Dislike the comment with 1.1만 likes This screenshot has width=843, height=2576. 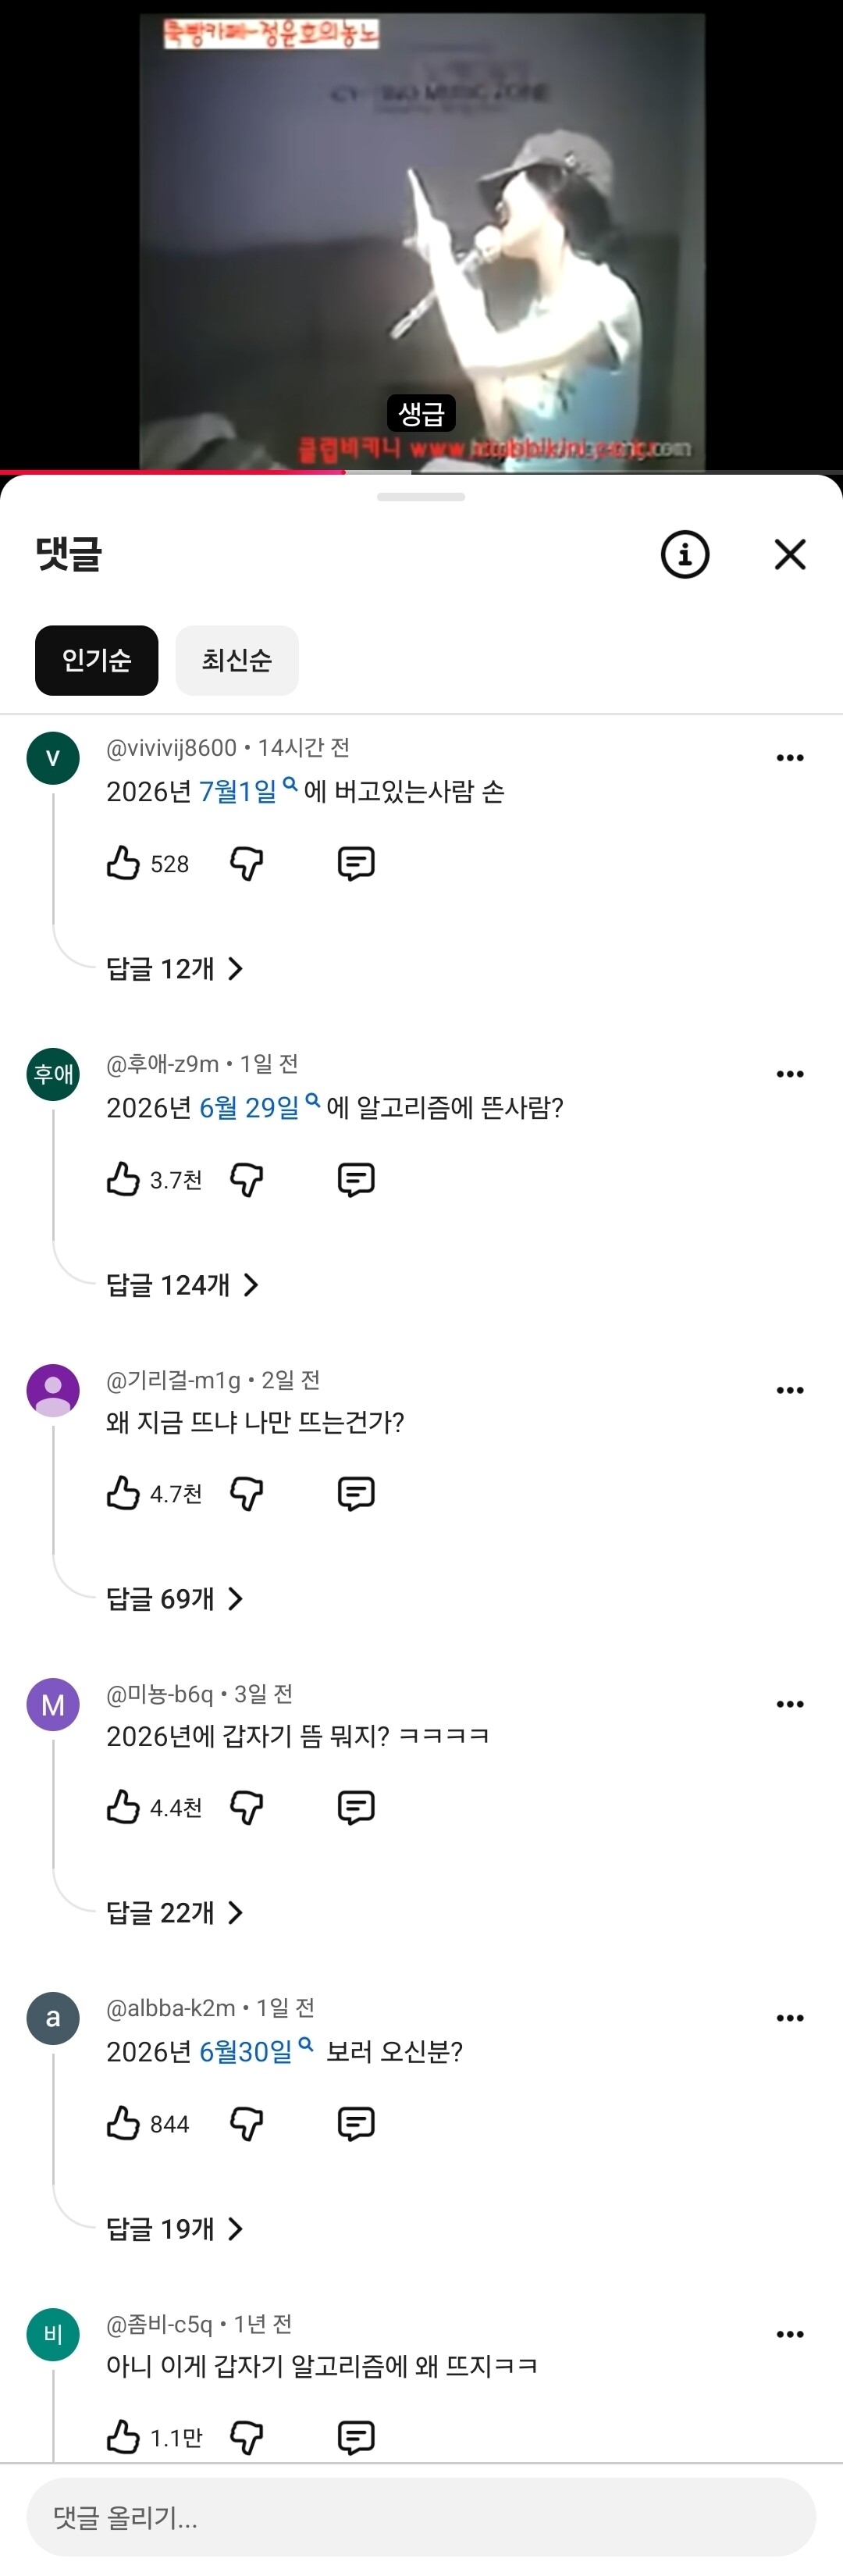click(246, 2437)
